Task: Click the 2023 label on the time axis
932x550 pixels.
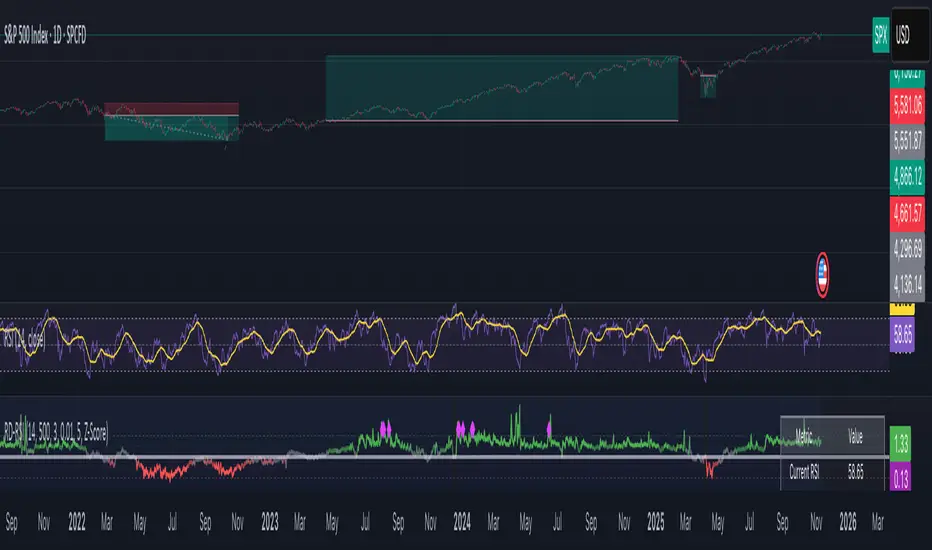Action: point(270,523)
